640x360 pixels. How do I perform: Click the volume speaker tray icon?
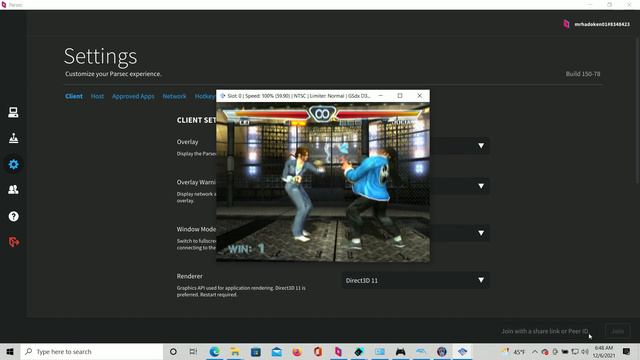pos(585,351)
